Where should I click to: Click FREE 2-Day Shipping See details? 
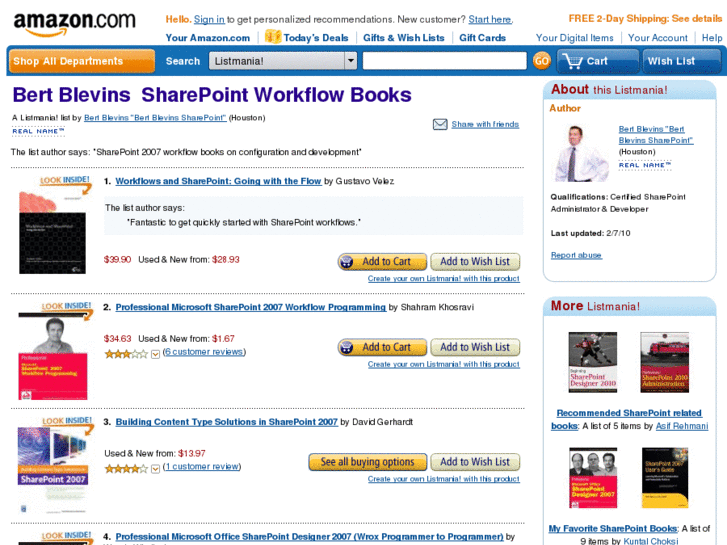coord(645,19)
